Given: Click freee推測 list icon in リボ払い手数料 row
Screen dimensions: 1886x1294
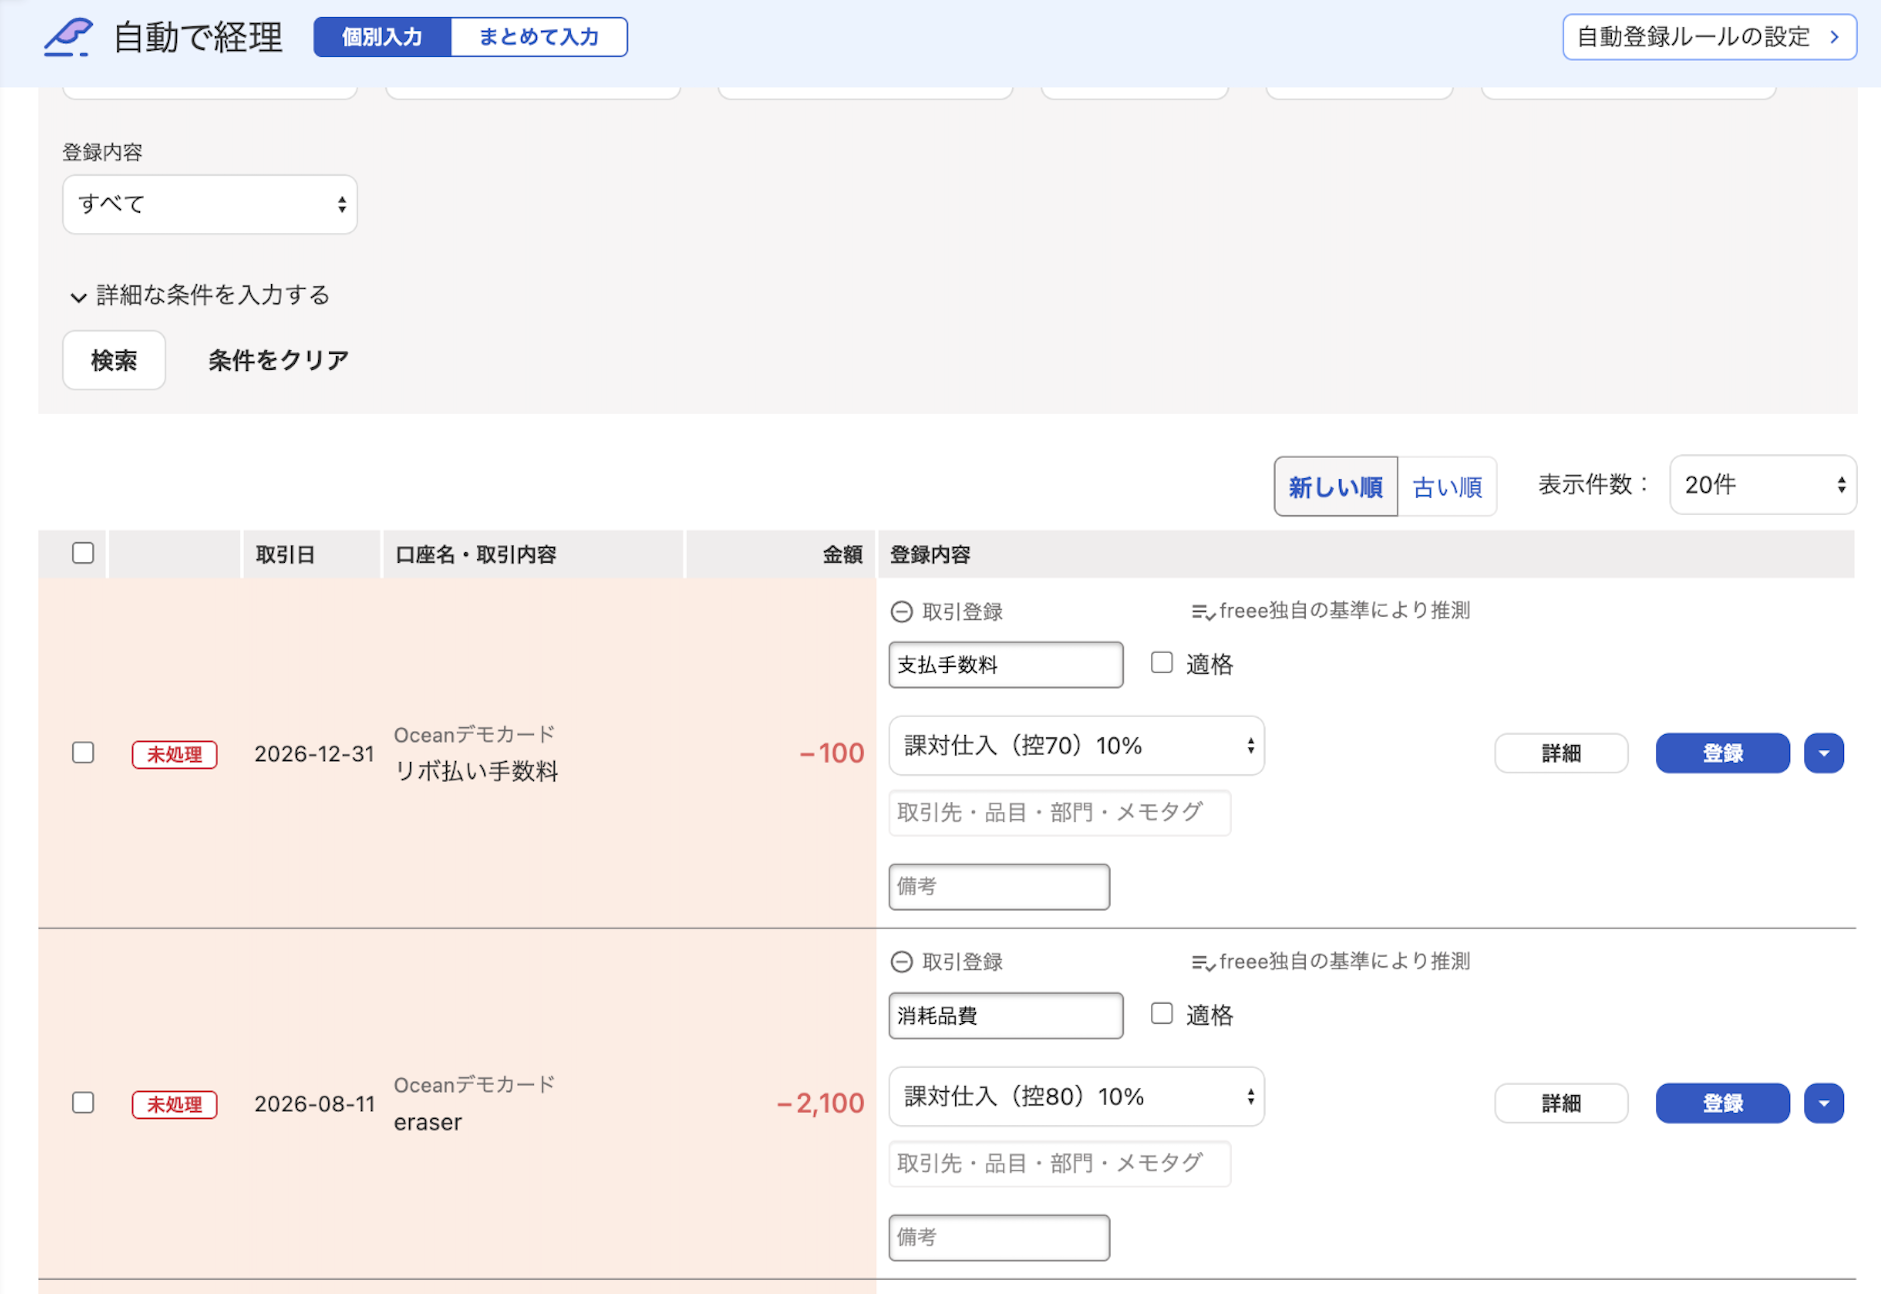Looking at the screenshot, I should 1203,612.
